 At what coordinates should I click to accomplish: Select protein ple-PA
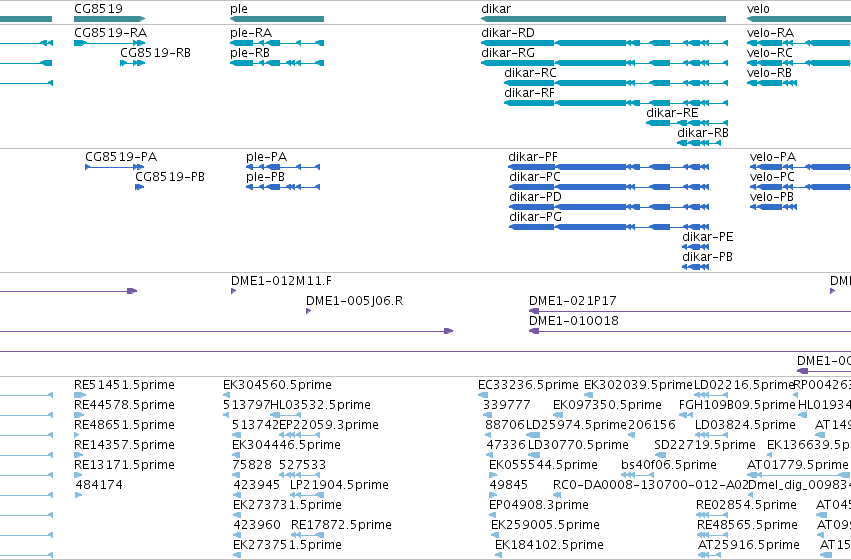click(x=283, y=167)
